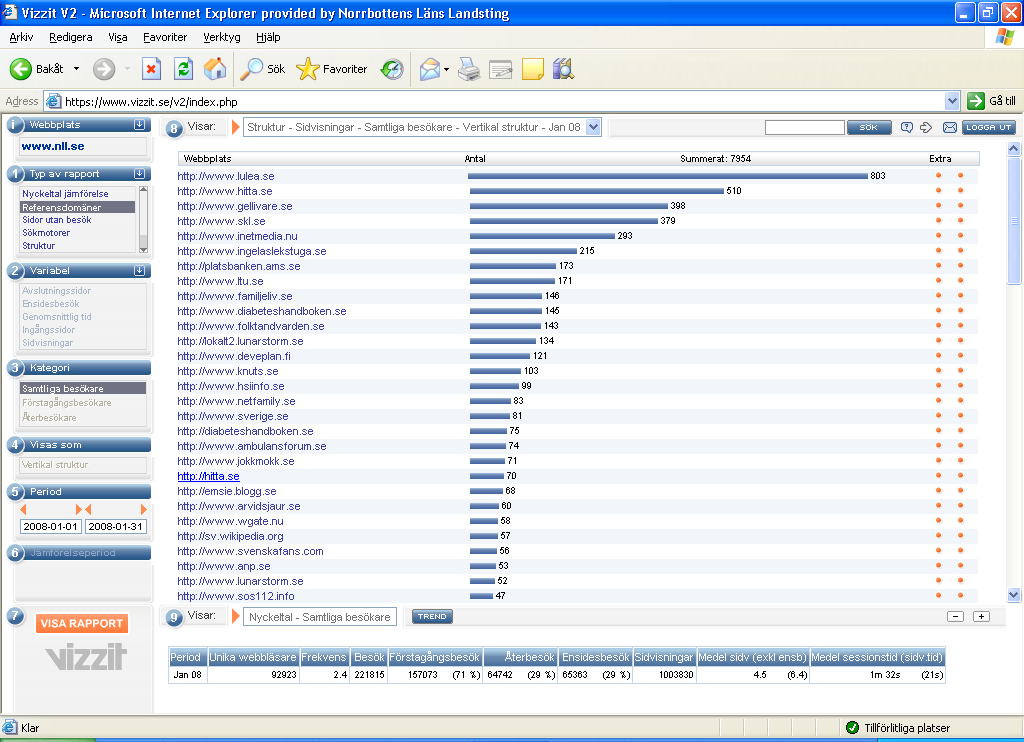Click the end date field 2008-01-31

[116, 526]
